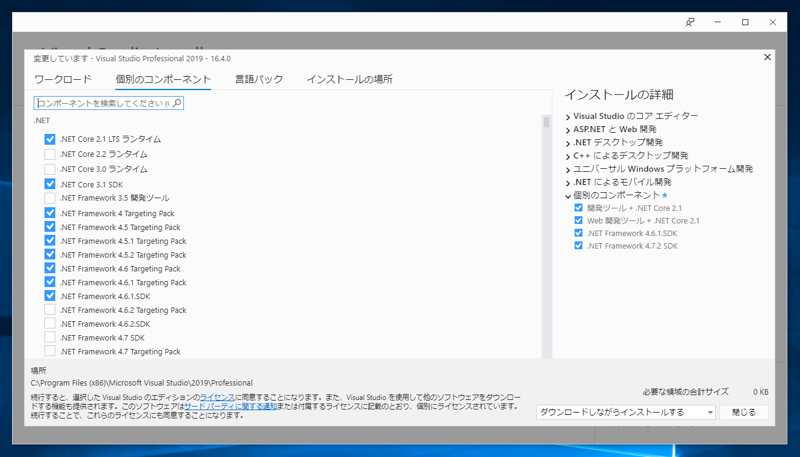The height and width of the screenshot is (457, 800).
Task: Uncheck .NET Framework 4.7.2 SDK in details
Action: coord(578,245)
